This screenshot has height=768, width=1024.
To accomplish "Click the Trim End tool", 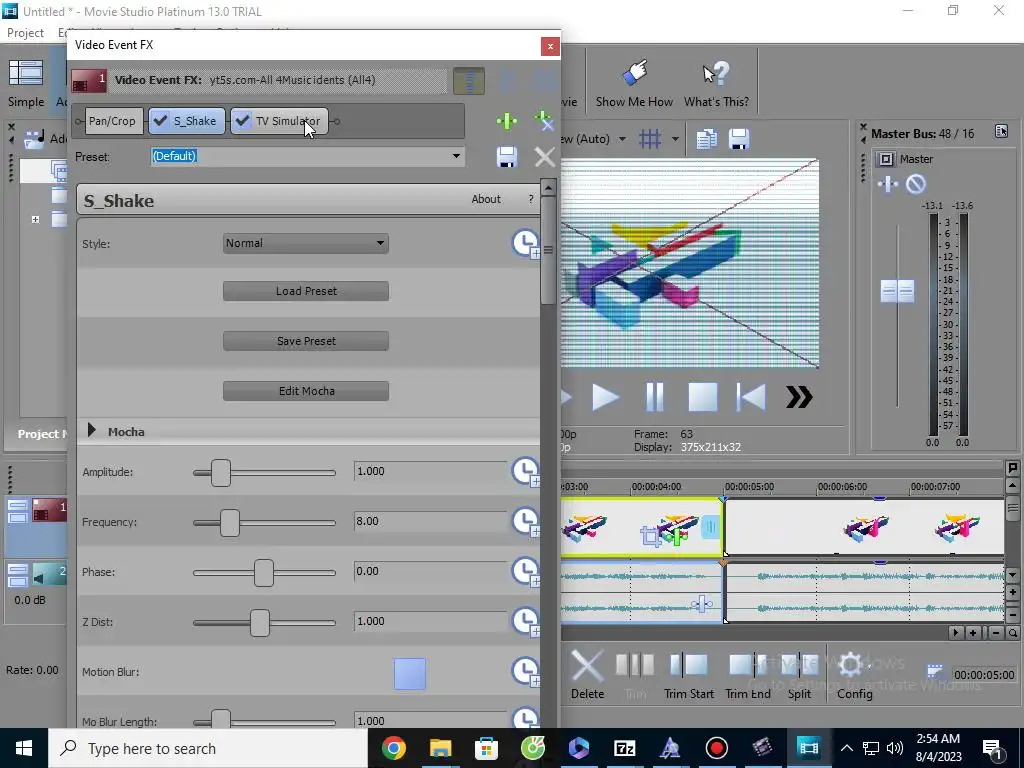I will click(748, 675).
